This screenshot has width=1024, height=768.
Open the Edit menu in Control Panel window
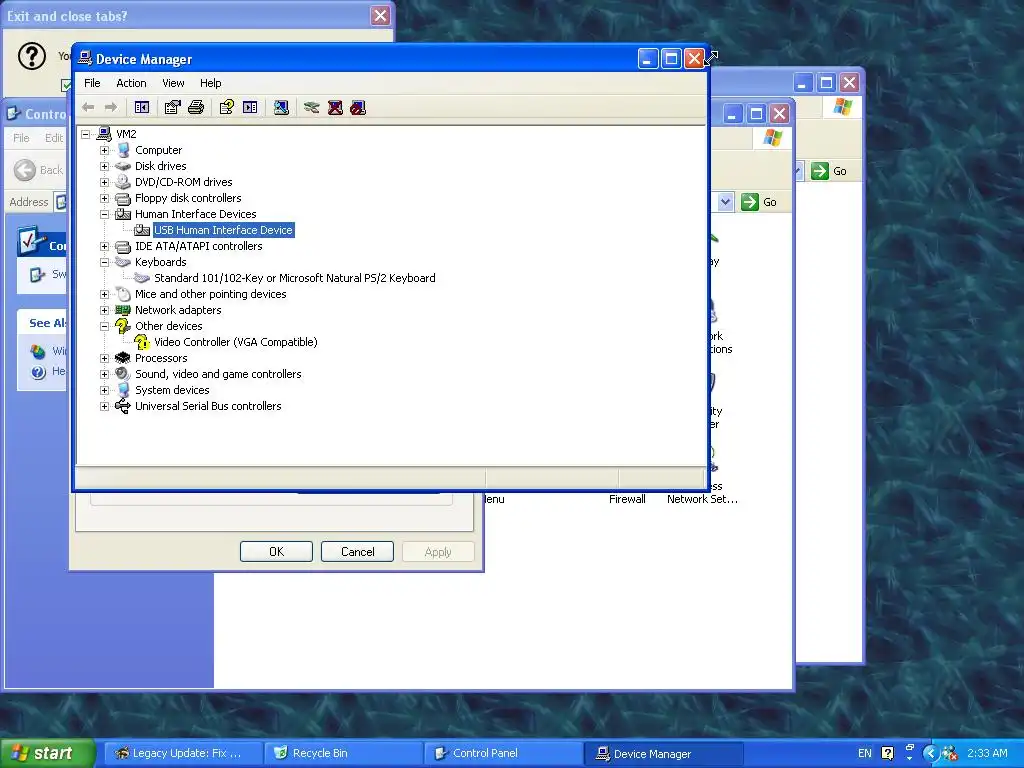[54, 138]
